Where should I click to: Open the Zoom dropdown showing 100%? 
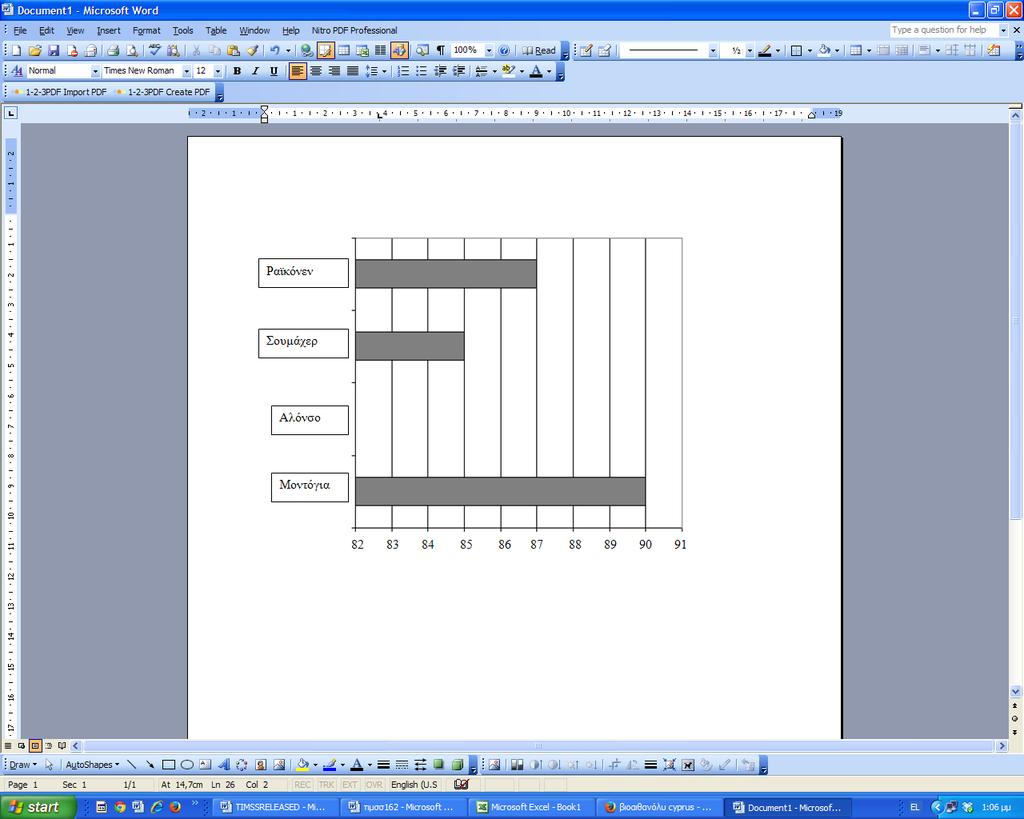(x=488, y=50)
